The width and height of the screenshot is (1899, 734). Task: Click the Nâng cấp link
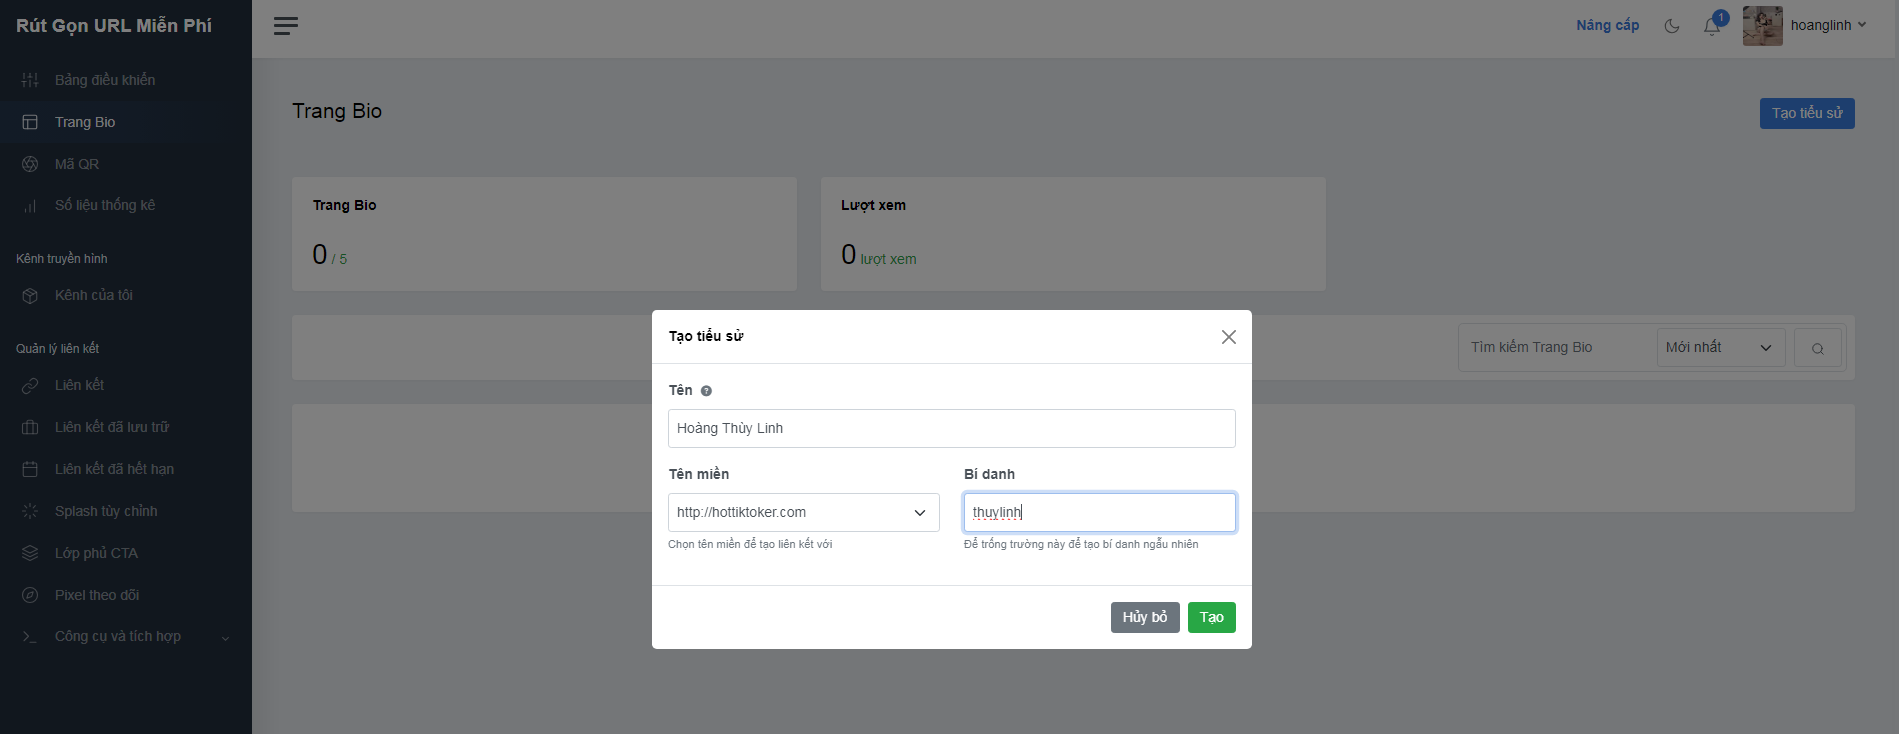point(1607,25)
